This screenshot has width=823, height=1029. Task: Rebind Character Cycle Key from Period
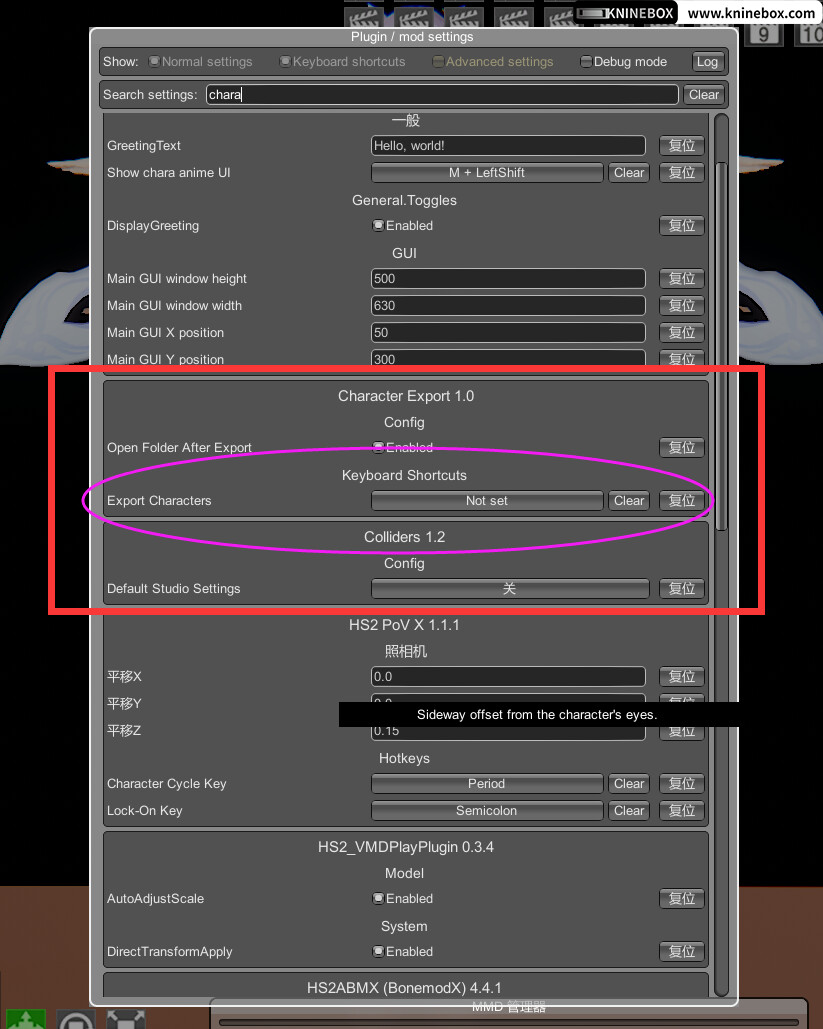pyautogui.click(x=487, y=784)
